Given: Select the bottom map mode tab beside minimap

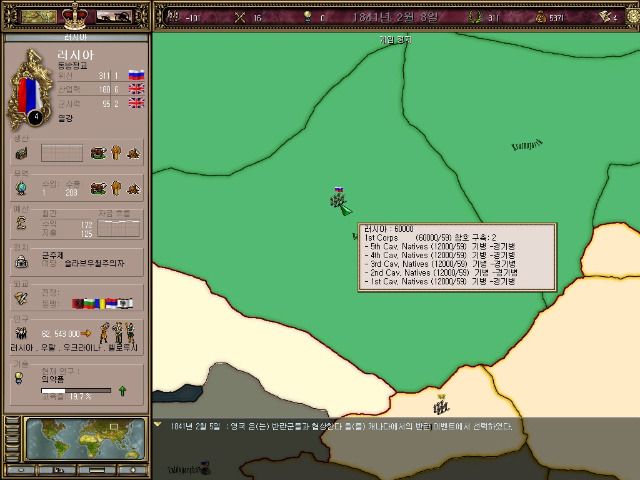Looking at the screenshot, I should click(x=13, y=457).
